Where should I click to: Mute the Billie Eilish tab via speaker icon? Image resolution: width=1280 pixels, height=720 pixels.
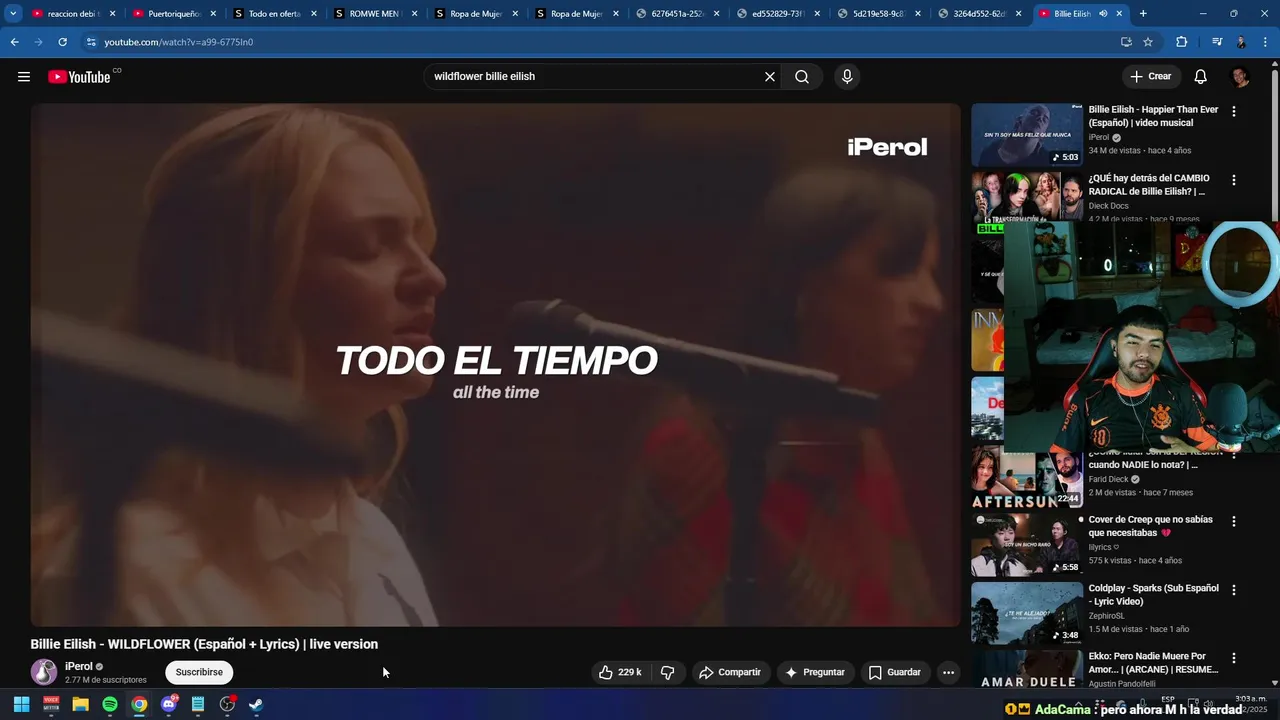pos(1103,14)
